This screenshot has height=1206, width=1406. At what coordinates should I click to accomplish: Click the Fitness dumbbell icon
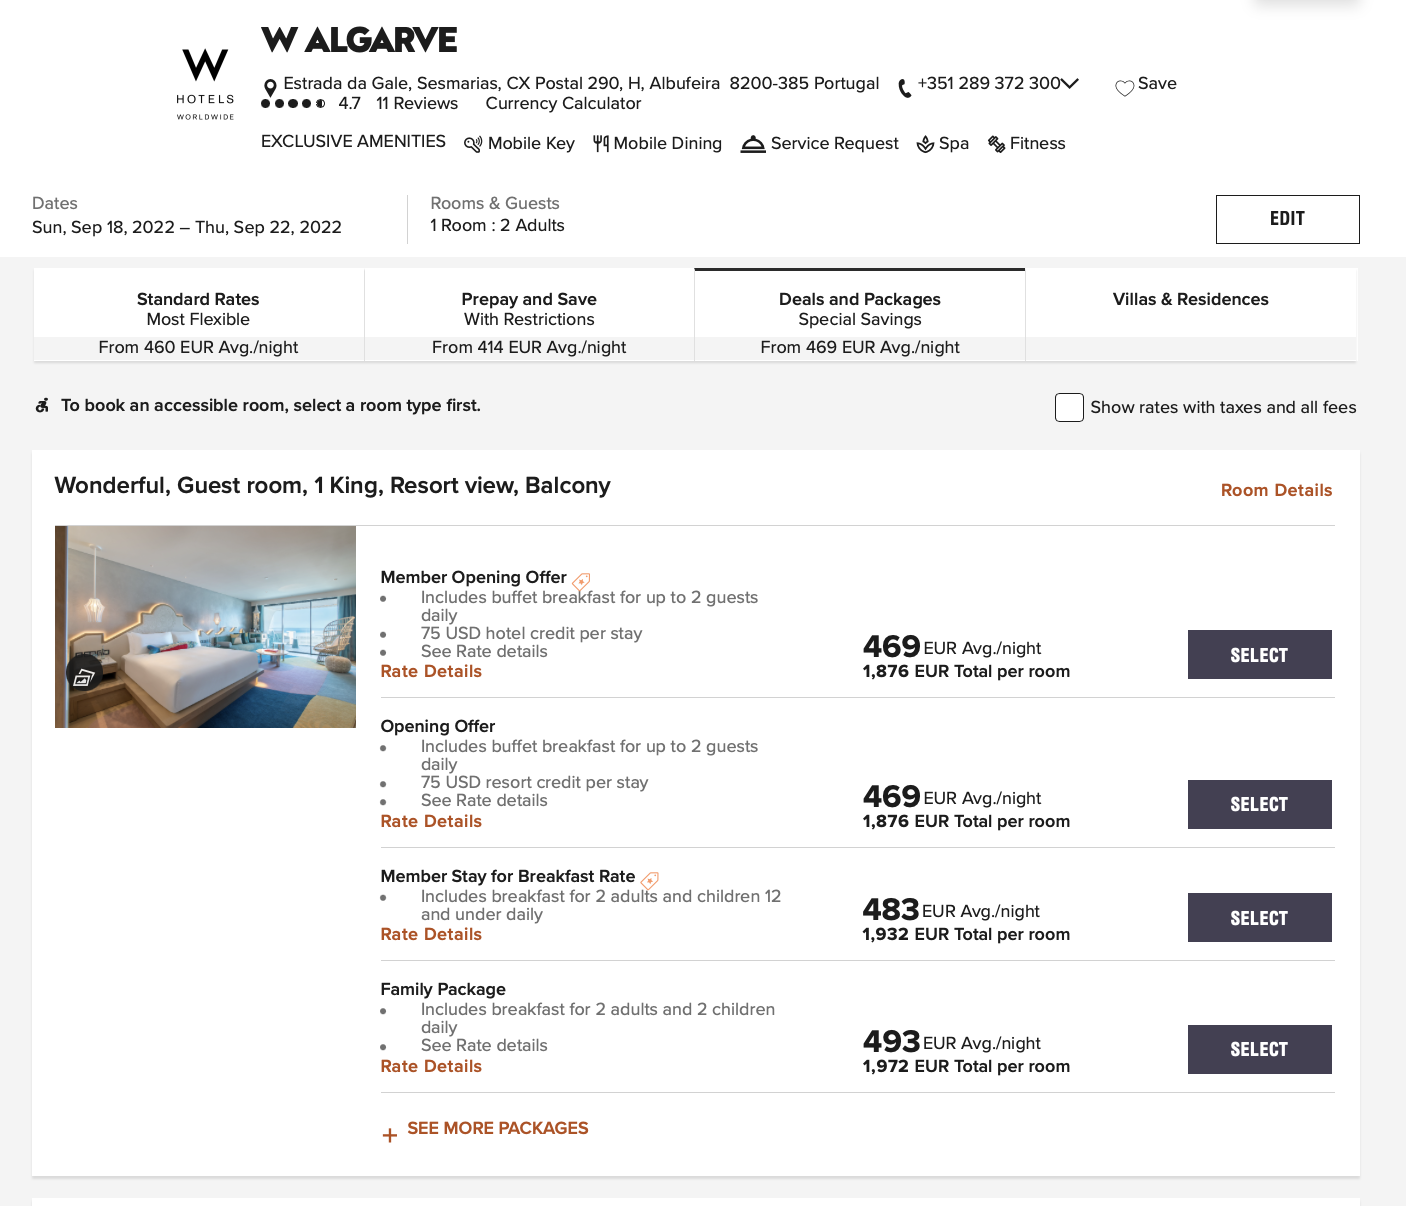click(996, 144)
